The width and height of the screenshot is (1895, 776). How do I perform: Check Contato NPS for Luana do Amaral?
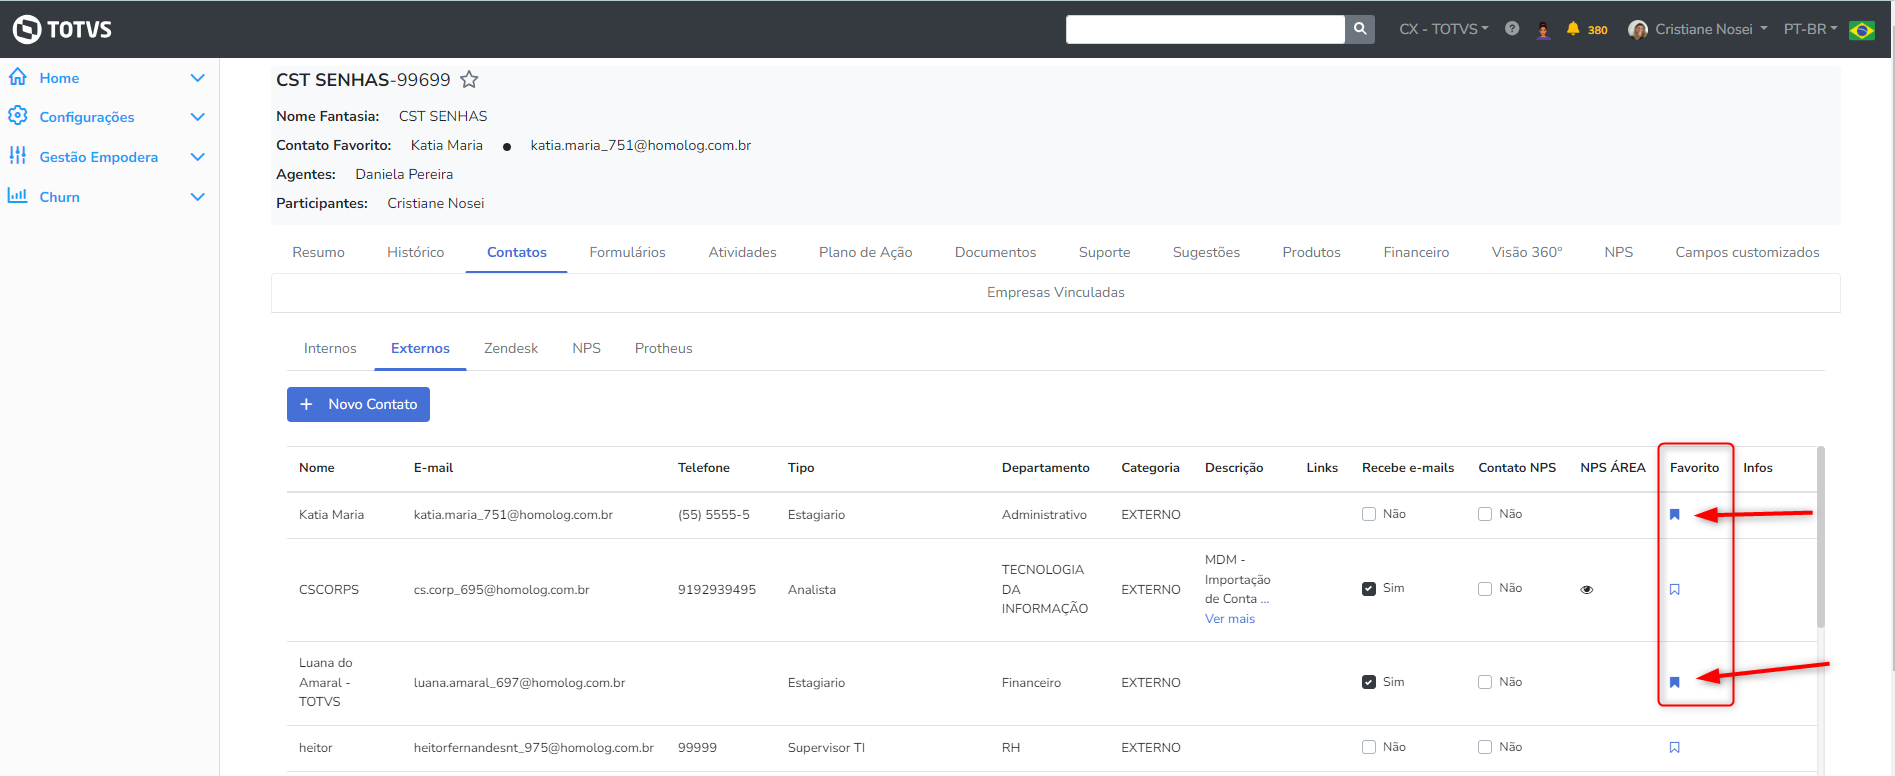pos(1485,682)
